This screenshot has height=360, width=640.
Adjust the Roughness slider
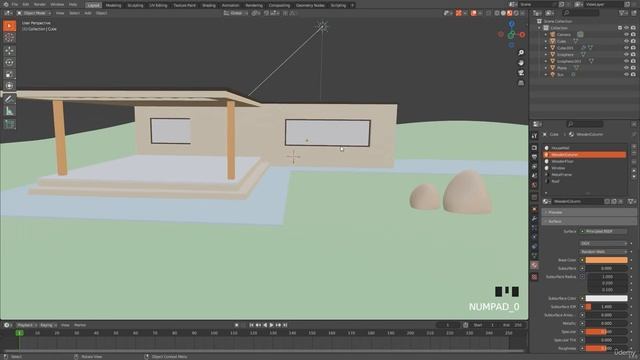pos(606,348)
